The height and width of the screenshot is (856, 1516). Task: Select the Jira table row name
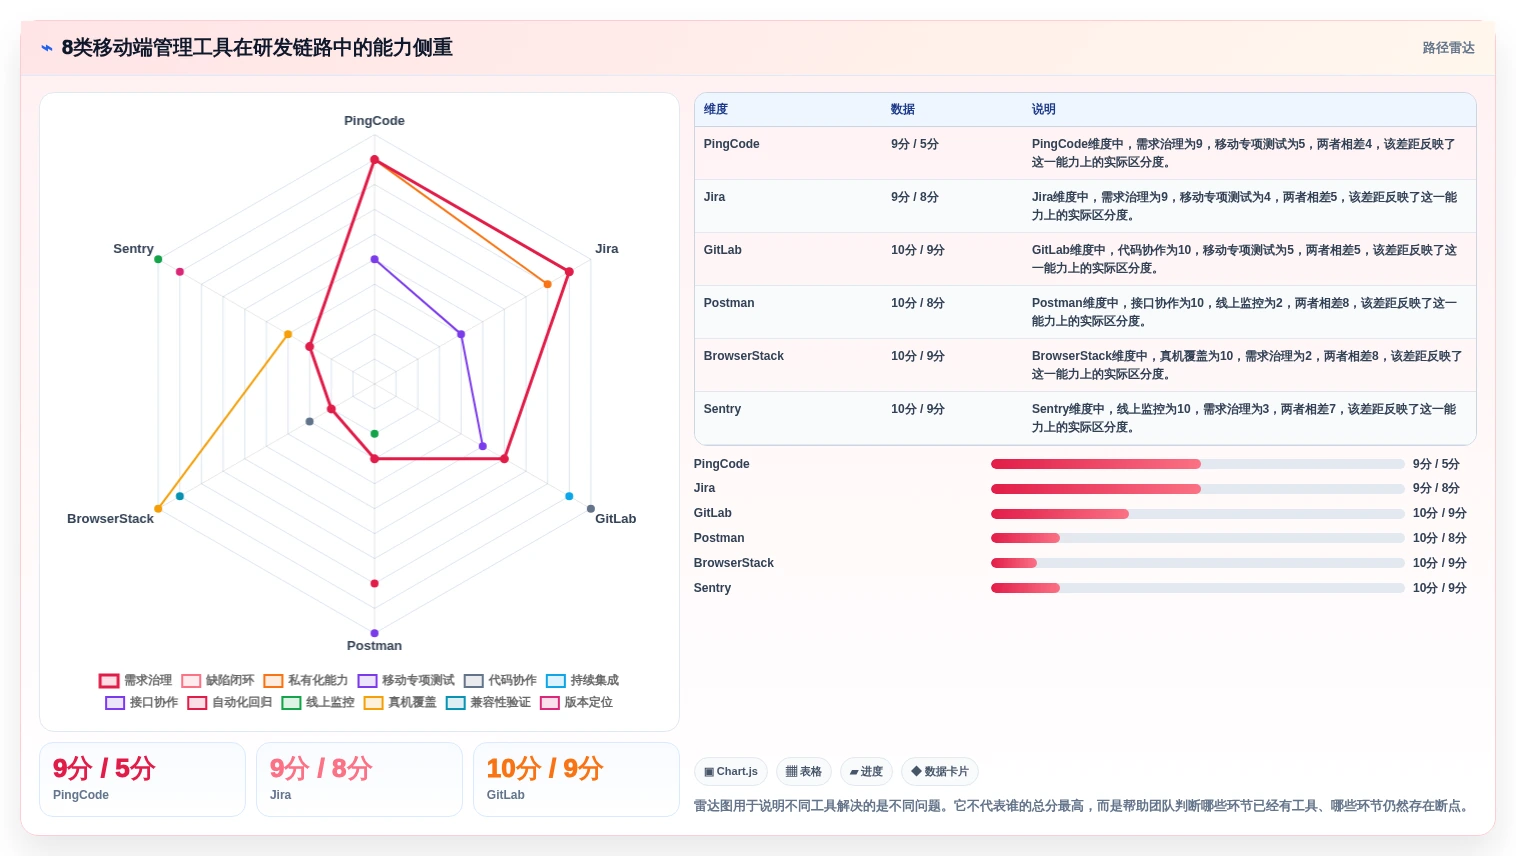click(714, 197)
